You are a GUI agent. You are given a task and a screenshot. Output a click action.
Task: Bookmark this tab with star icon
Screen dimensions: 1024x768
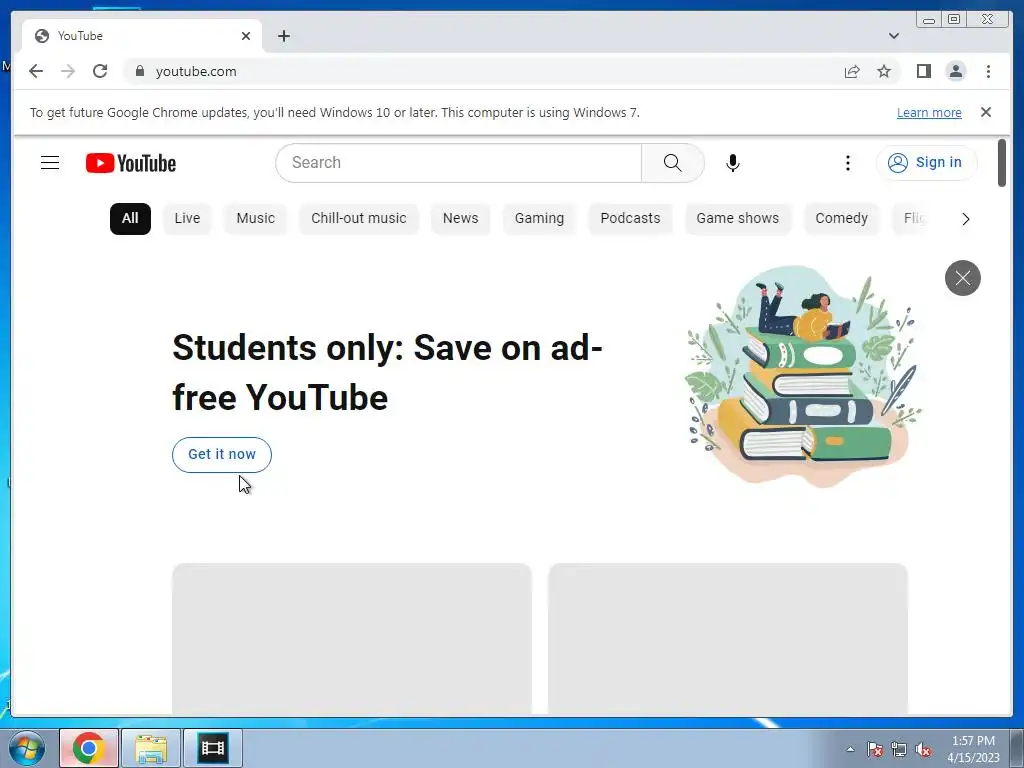point(884,71)
